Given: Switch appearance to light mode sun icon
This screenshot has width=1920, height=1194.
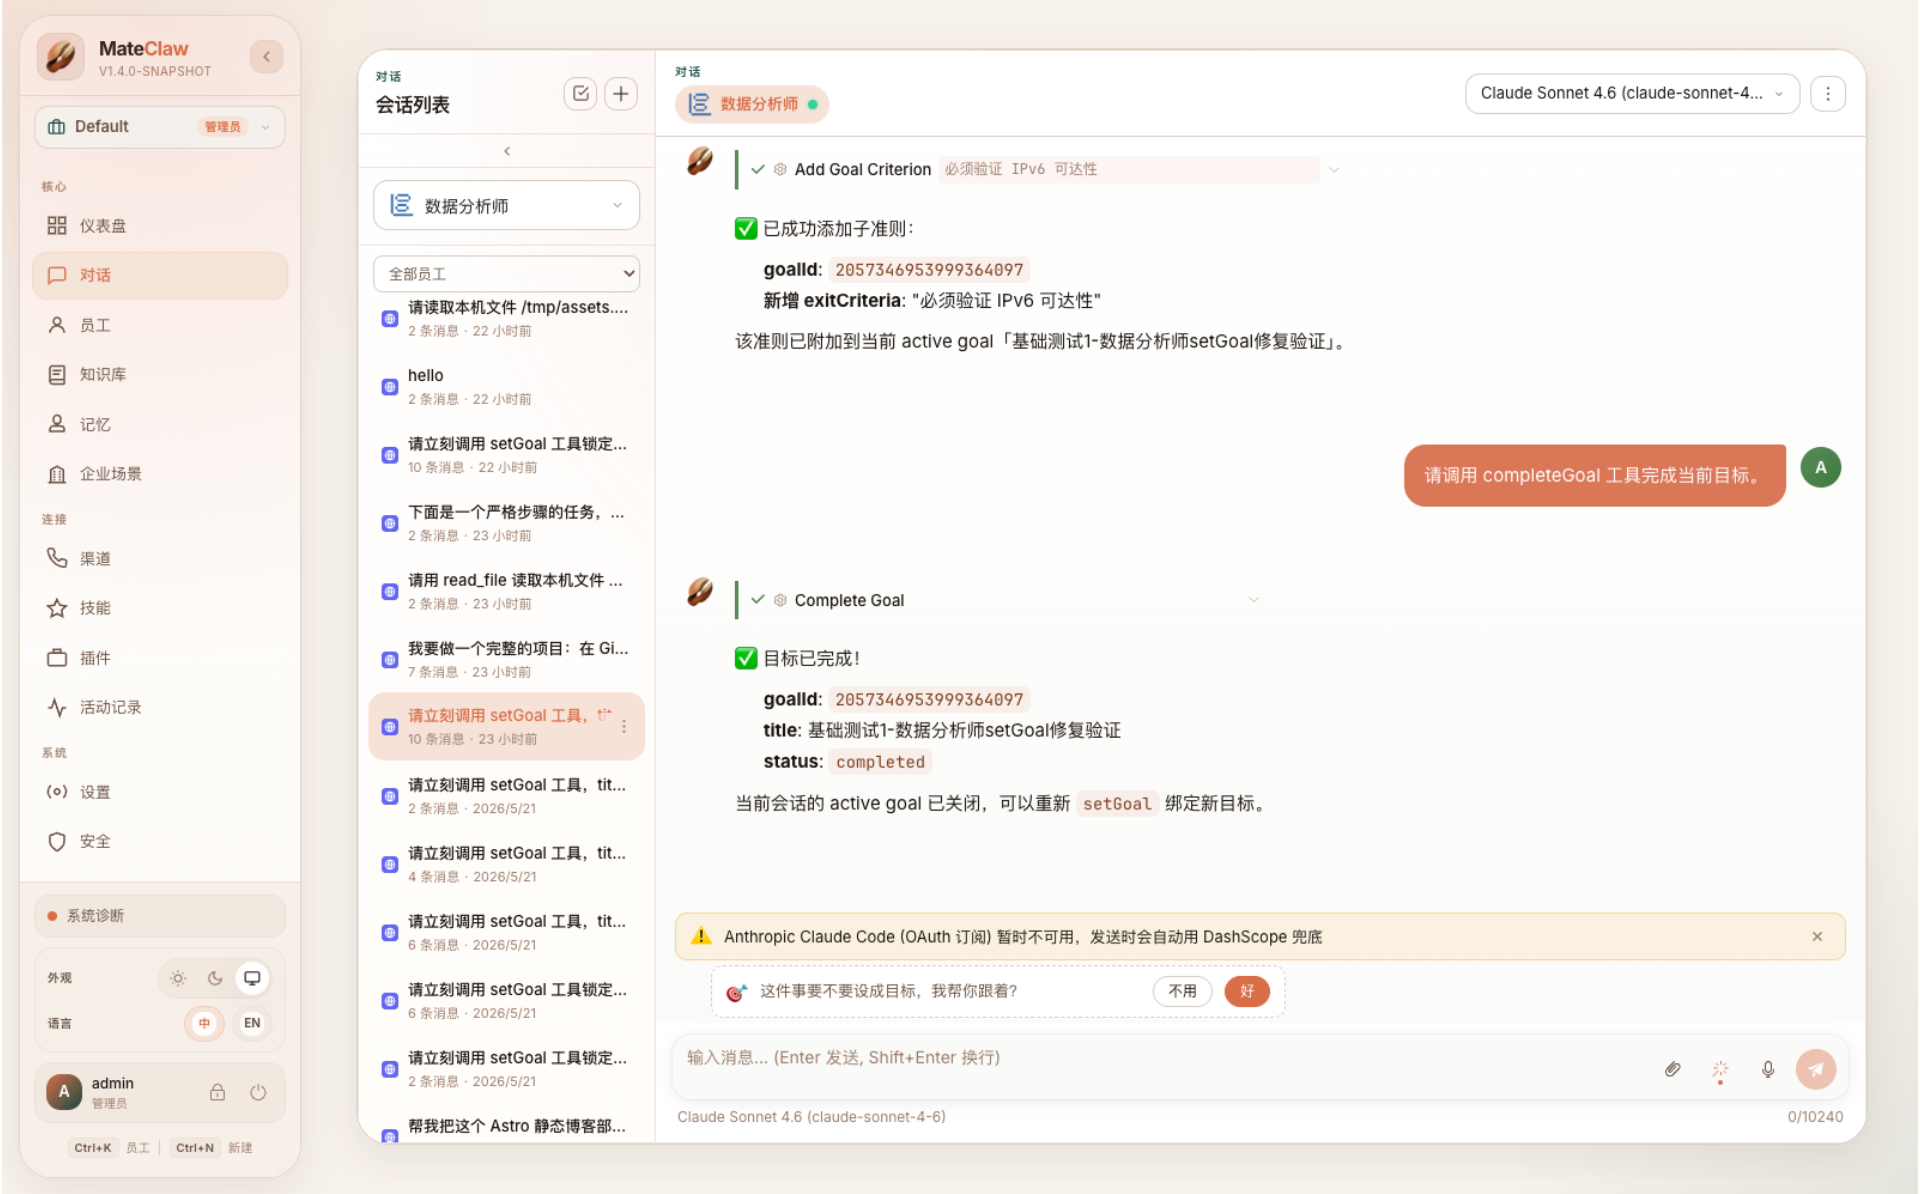Looking at the screenshot, I should pos(178,978).
